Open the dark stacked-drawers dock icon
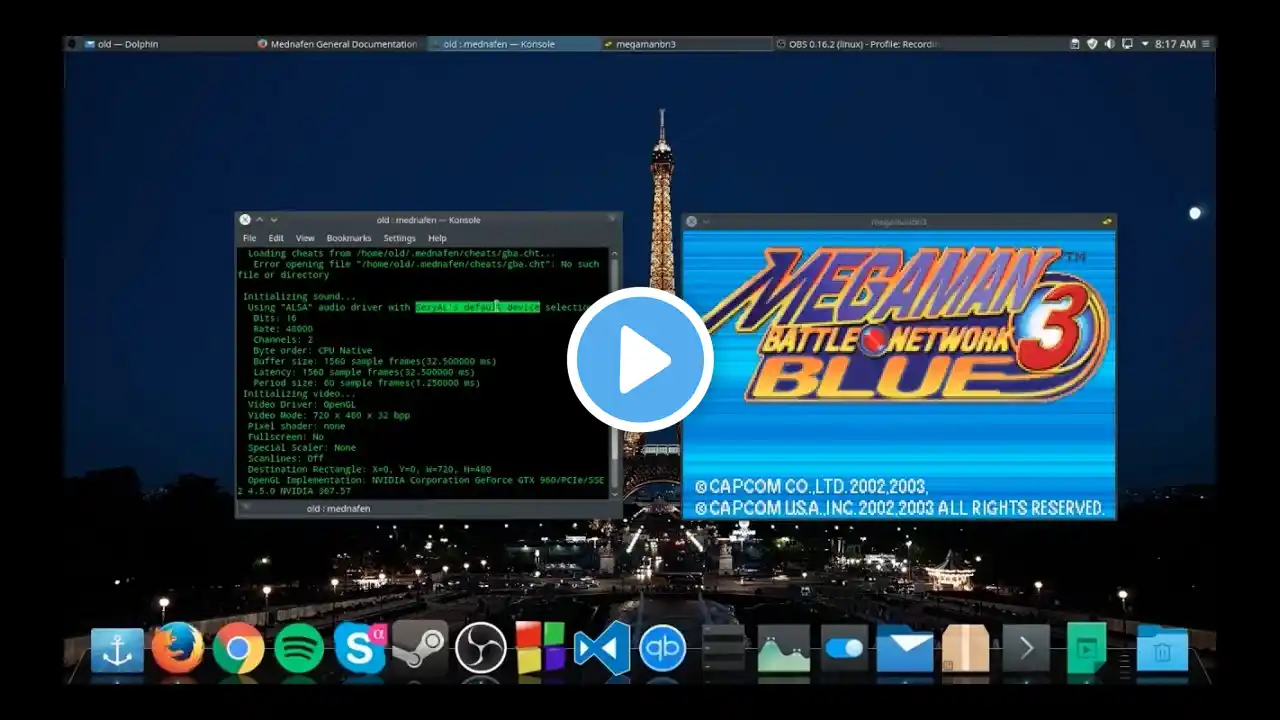 (723, 650)
